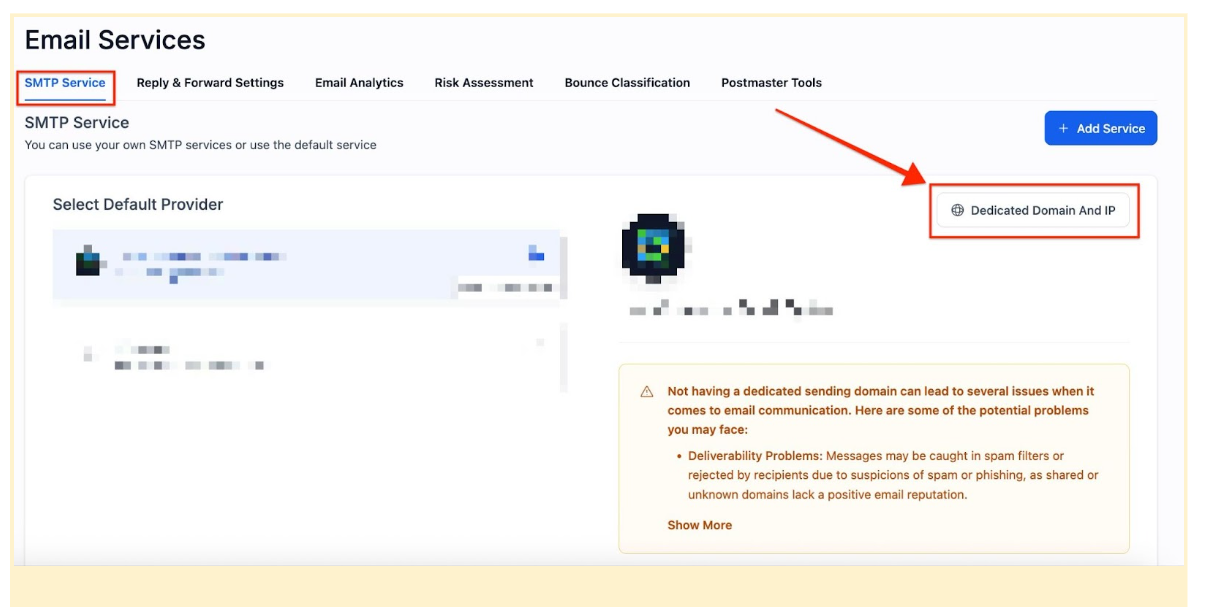The image size is (1216, 607).
Task: Click the large pixelated provider logo
Action: pos(652,245)
